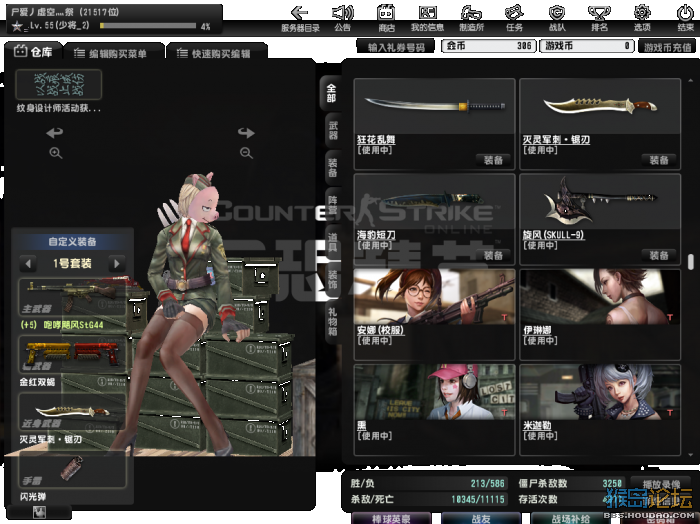Rotate character right with the curved arrow
Viewport: 700px width, 524px height.
[x=246, y=133]
